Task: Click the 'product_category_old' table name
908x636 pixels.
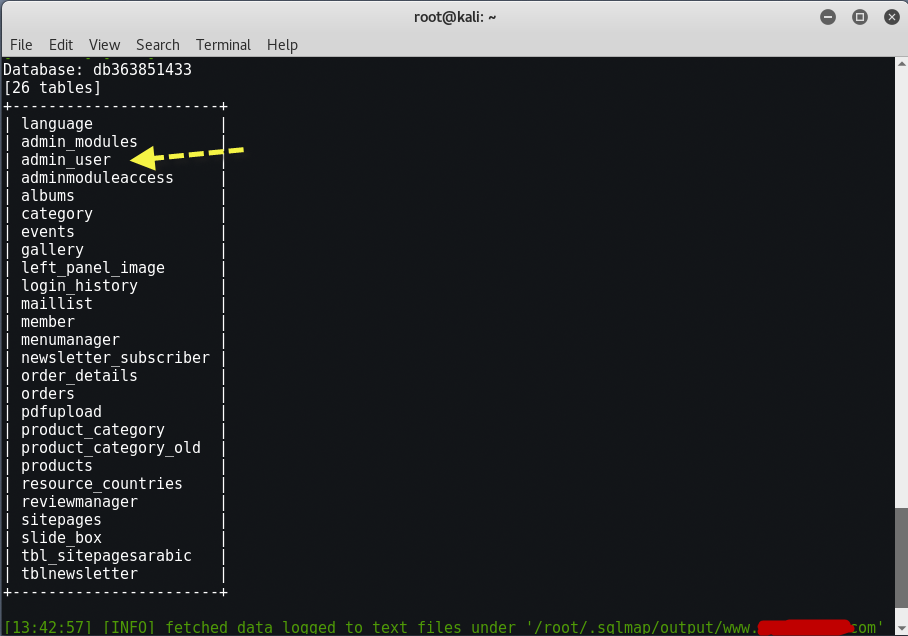Action: click(x=111, y=447)
